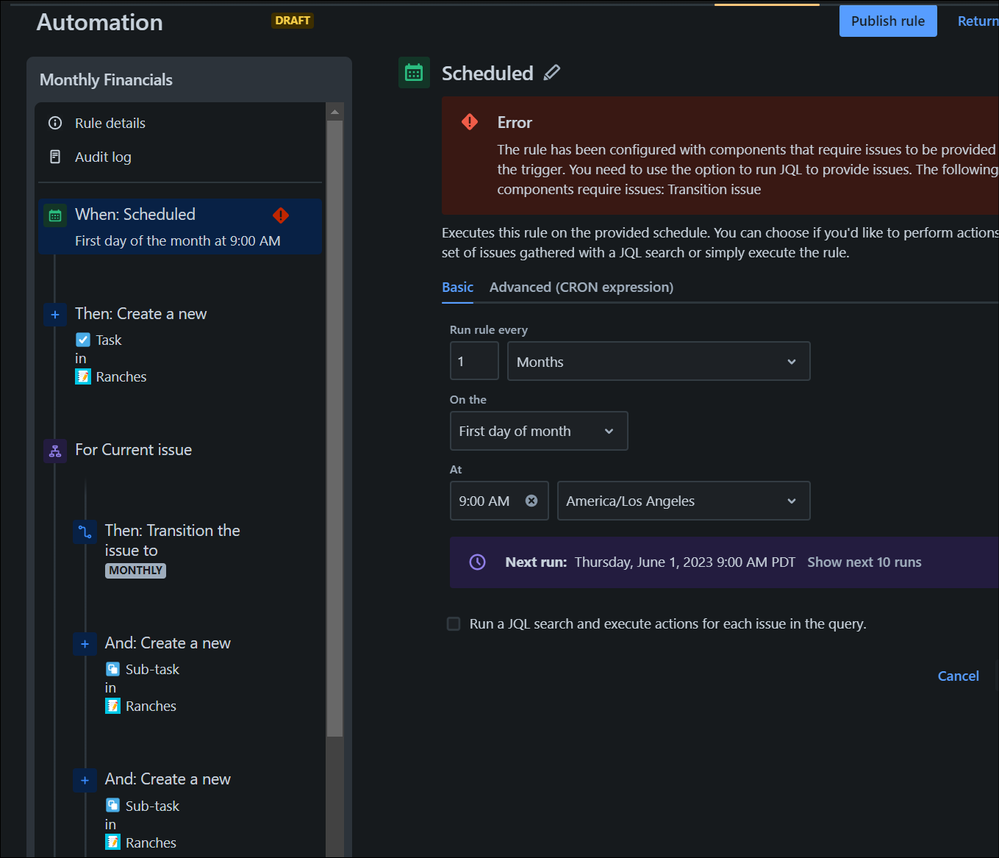Click the Task type checkbox icon
The height and width of the screenshot is (858, 999).
pyautogui.click(x=83, y=340)
